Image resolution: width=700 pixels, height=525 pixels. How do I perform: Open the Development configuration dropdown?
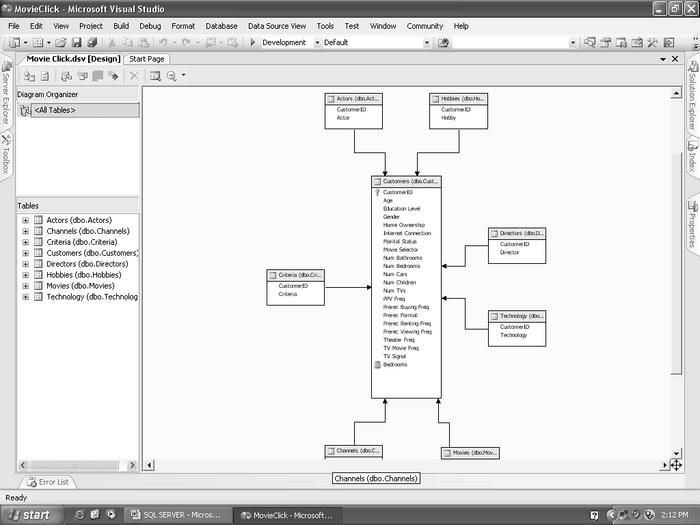317,43
